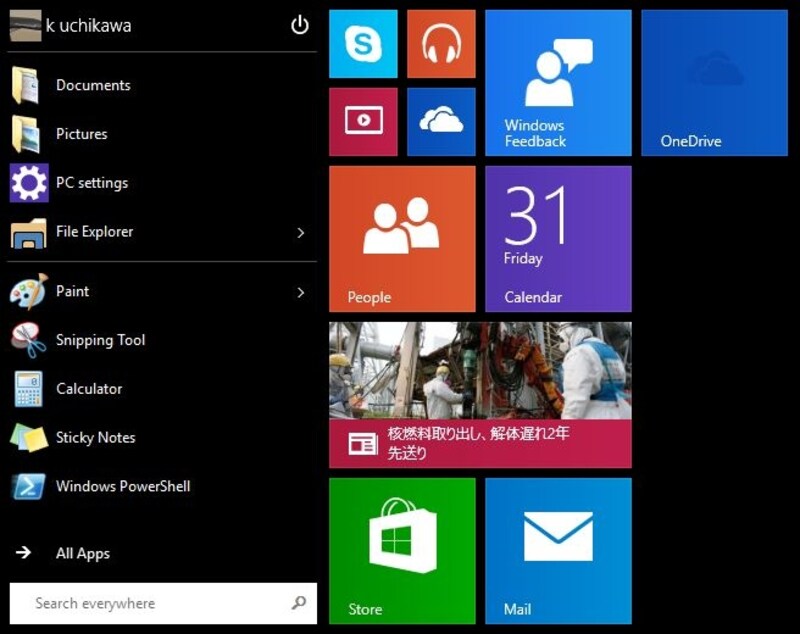Open the Skype tile
The width and height of the screenshot is (800, 634).
point(363,44)
